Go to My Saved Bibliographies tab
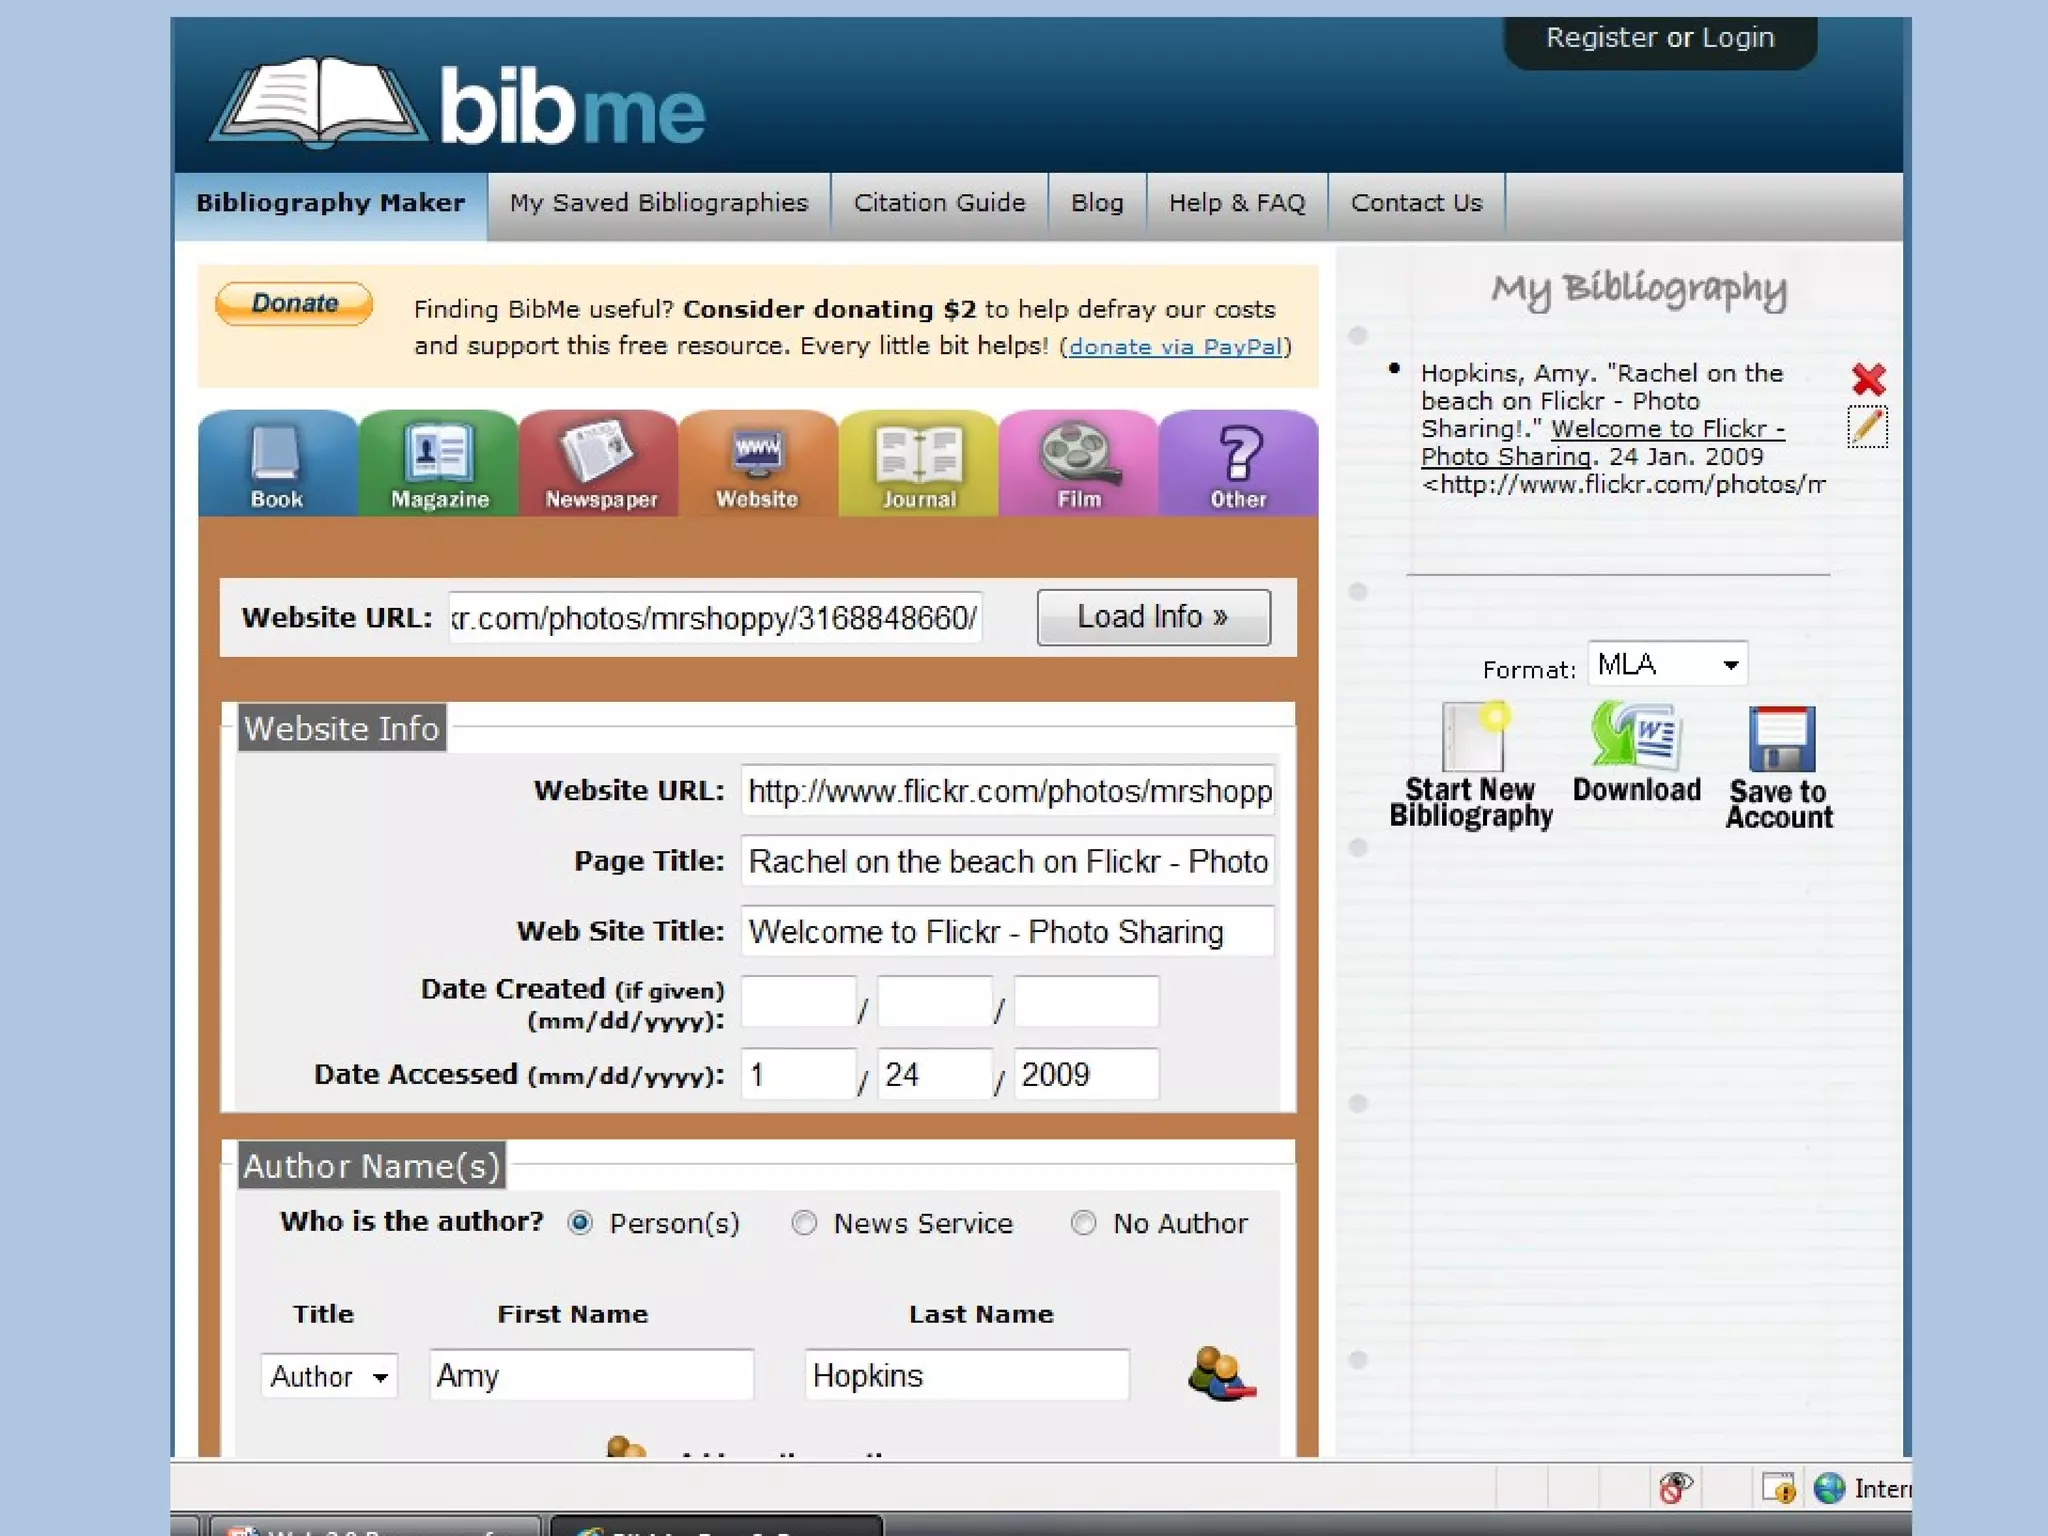The width and height of the screenshot is (2048, 1536). pyautogui.click(x=658, y=203)
